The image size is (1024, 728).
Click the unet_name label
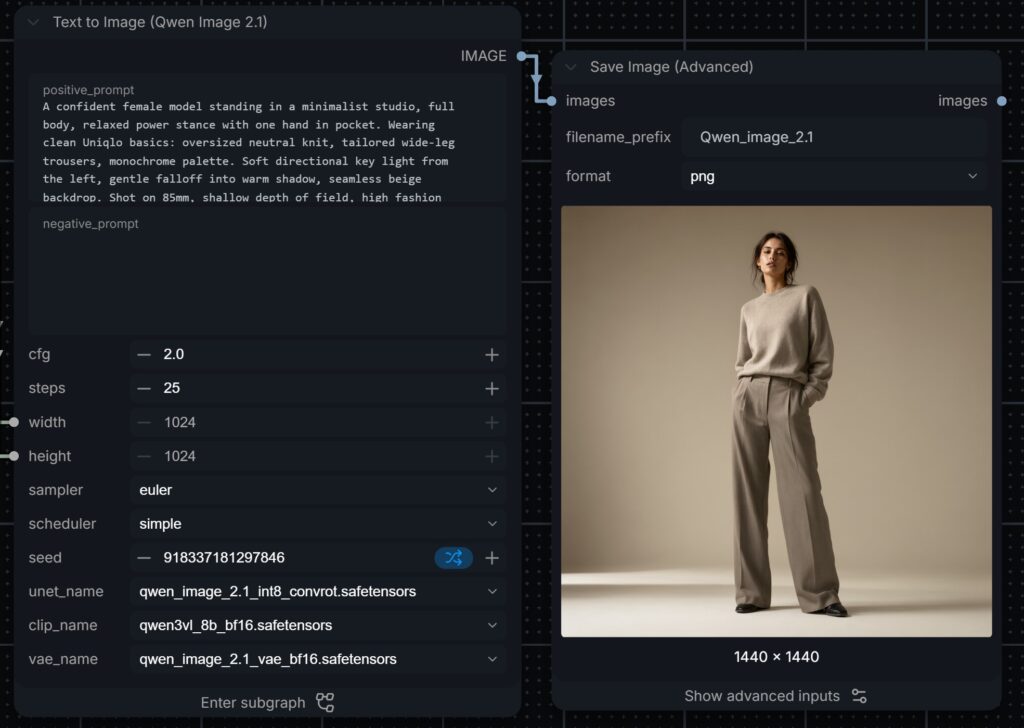66,592
